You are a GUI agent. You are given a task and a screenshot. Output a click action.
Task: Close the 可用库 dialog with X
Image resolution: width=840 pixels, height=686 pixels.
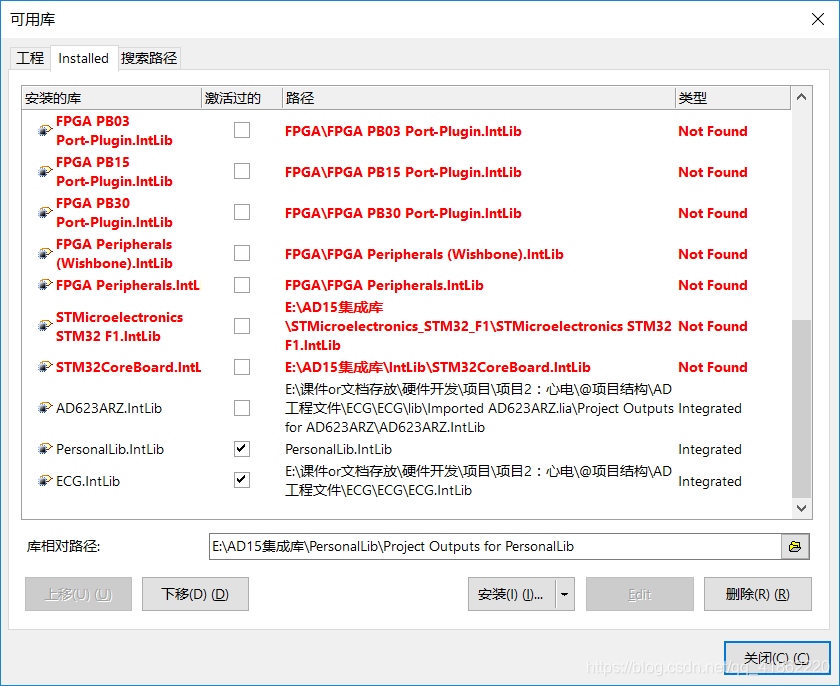(818, 19)
